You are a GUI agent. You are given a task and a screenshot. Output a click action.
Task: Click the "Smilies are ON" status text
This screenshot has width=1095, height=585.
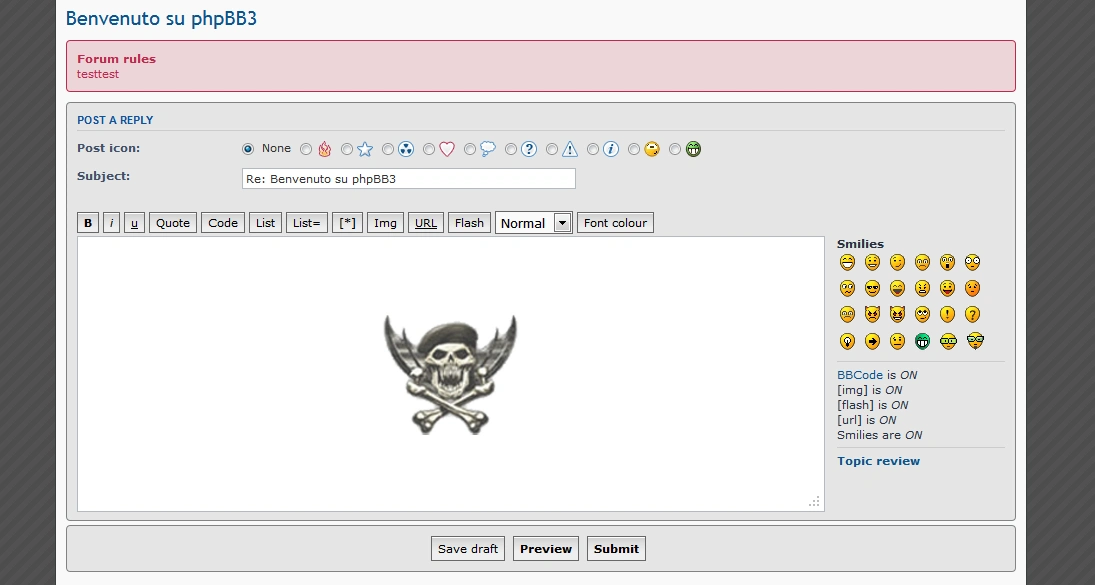click(x=880, y=435)
